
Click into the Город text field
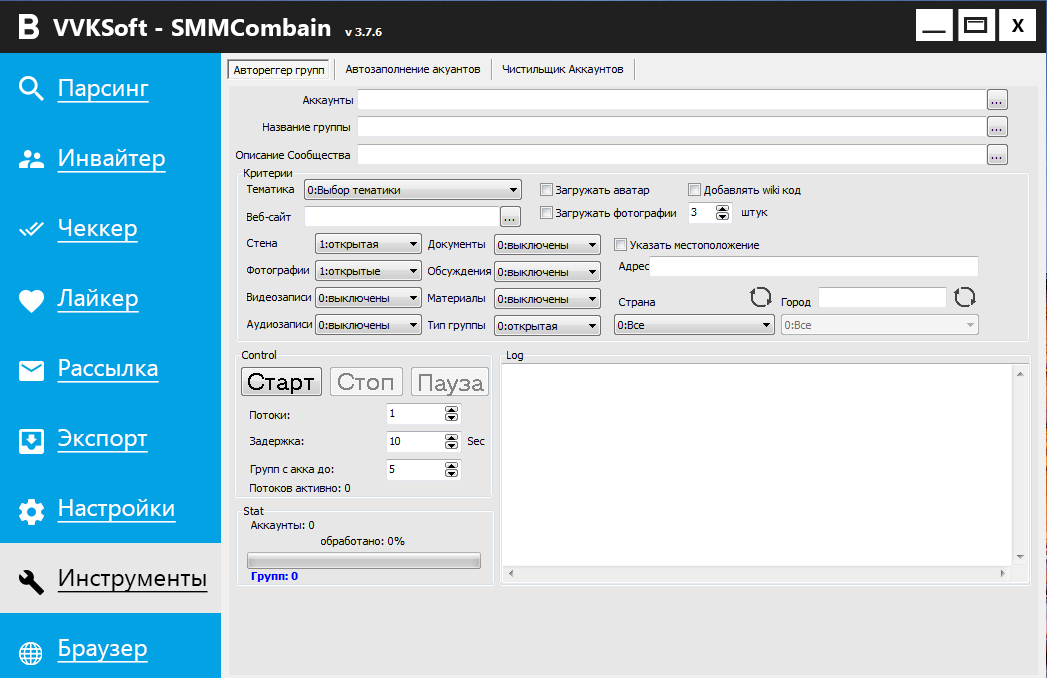882,298
